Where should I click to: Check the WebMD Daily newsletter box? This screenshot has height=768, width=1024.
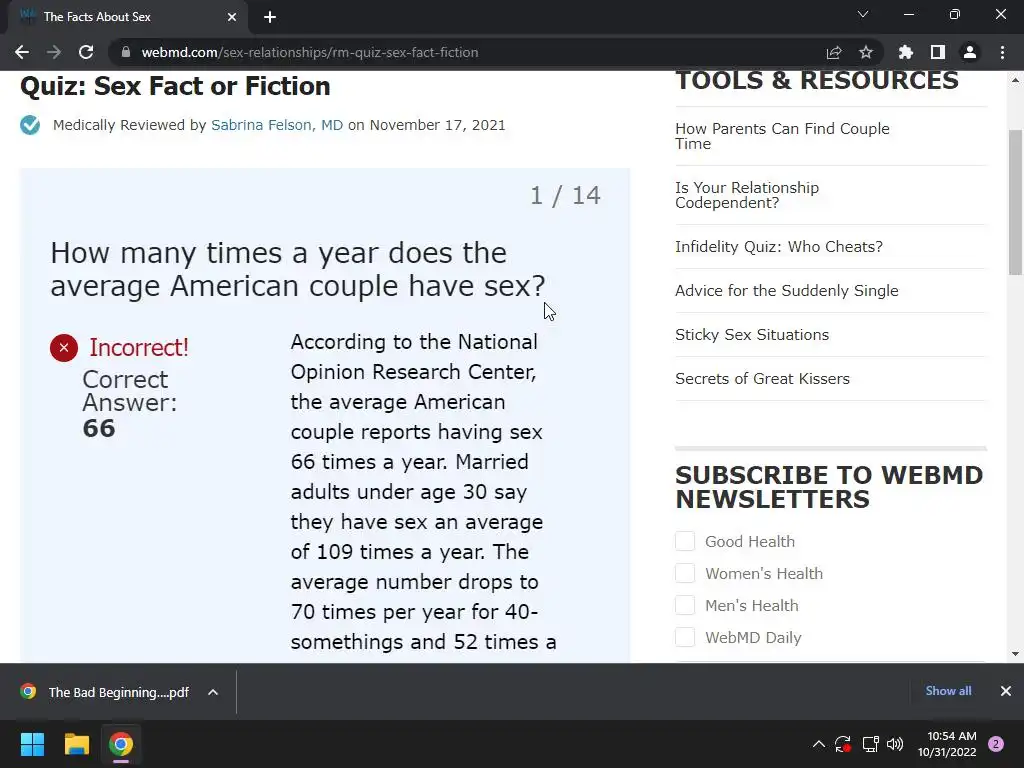[685, 637]
